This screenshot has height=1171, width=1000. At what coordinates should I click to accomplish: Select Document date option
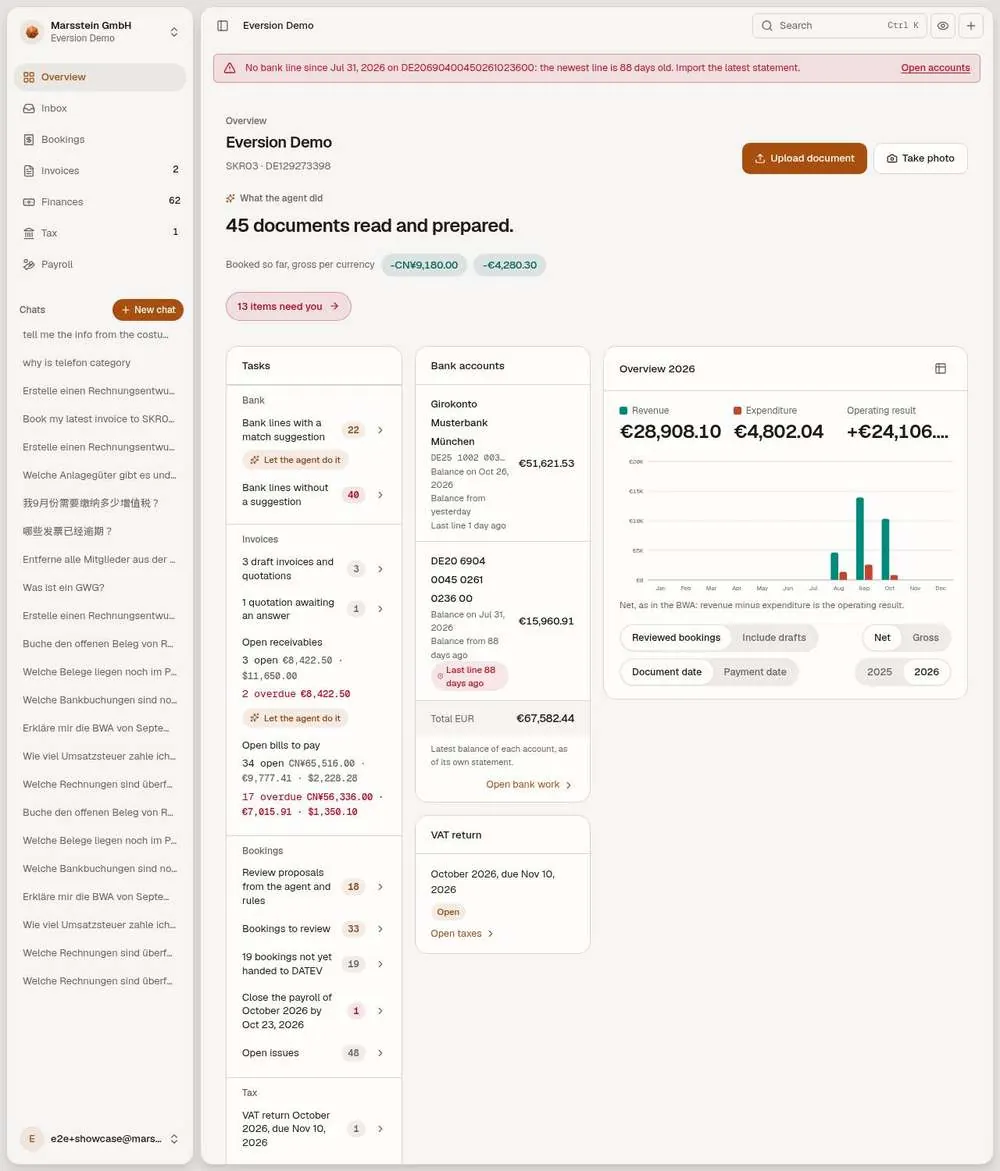[666, 672]
